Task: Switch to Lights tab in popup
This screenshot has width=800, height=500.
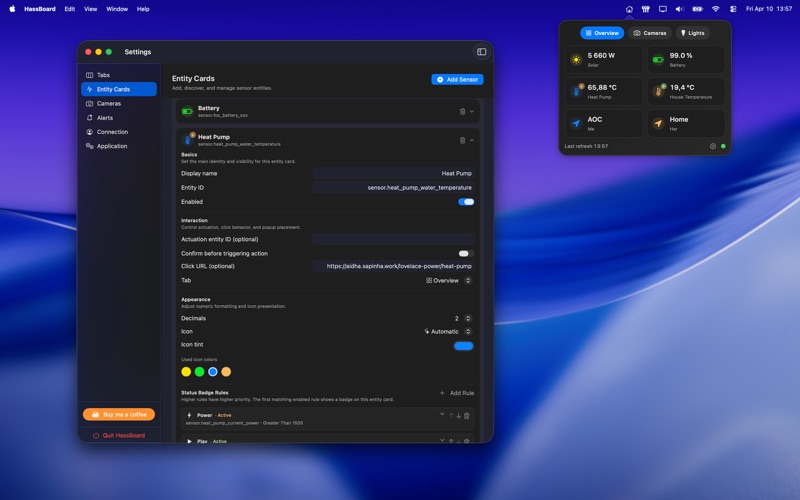Action: tap(692, 33)
